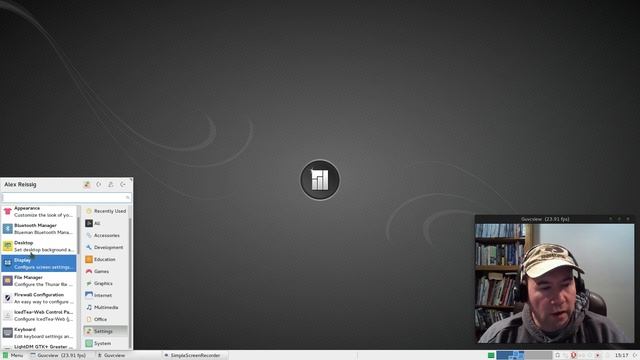Select the second workspace in the switcher
The width and height of the screenshot is (640, 360).
tap(538, 356)
